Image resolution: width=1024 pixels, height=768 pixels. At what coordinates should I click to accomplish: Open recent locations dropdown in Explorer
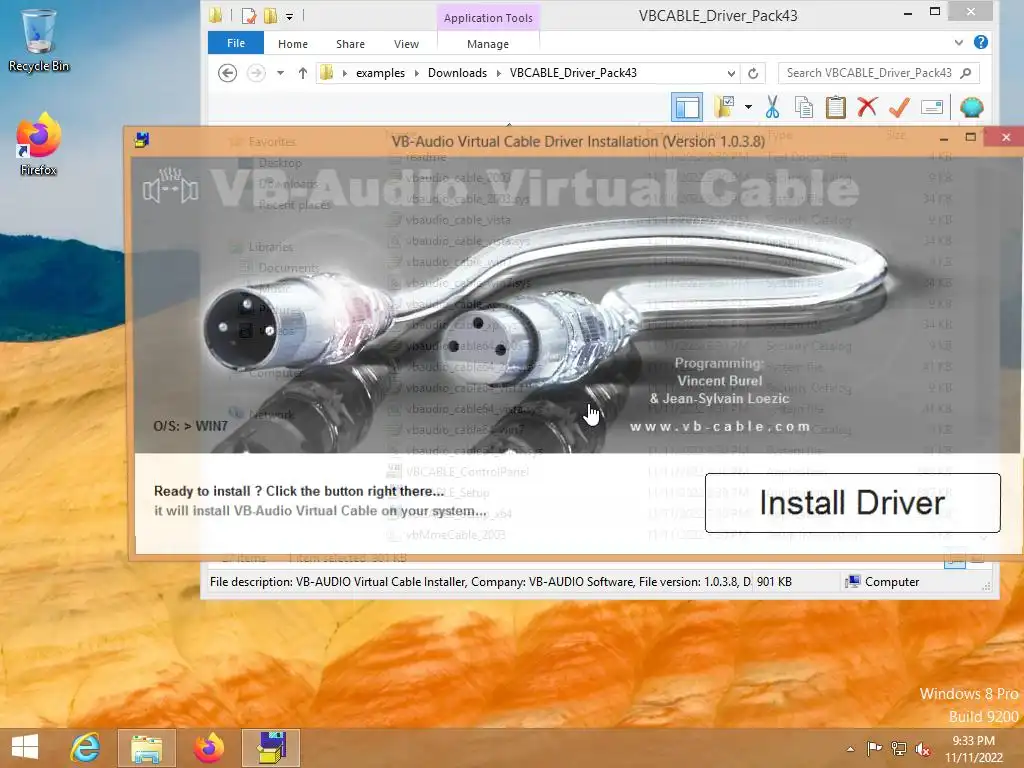pos(280,72)
